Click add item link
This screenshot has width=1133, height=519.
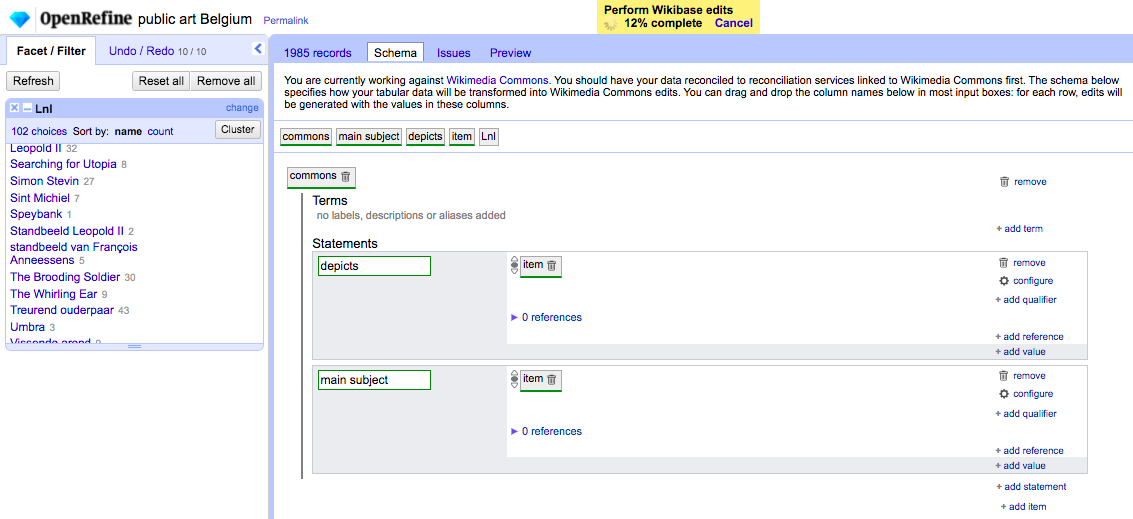click(x=1023, y=507)
